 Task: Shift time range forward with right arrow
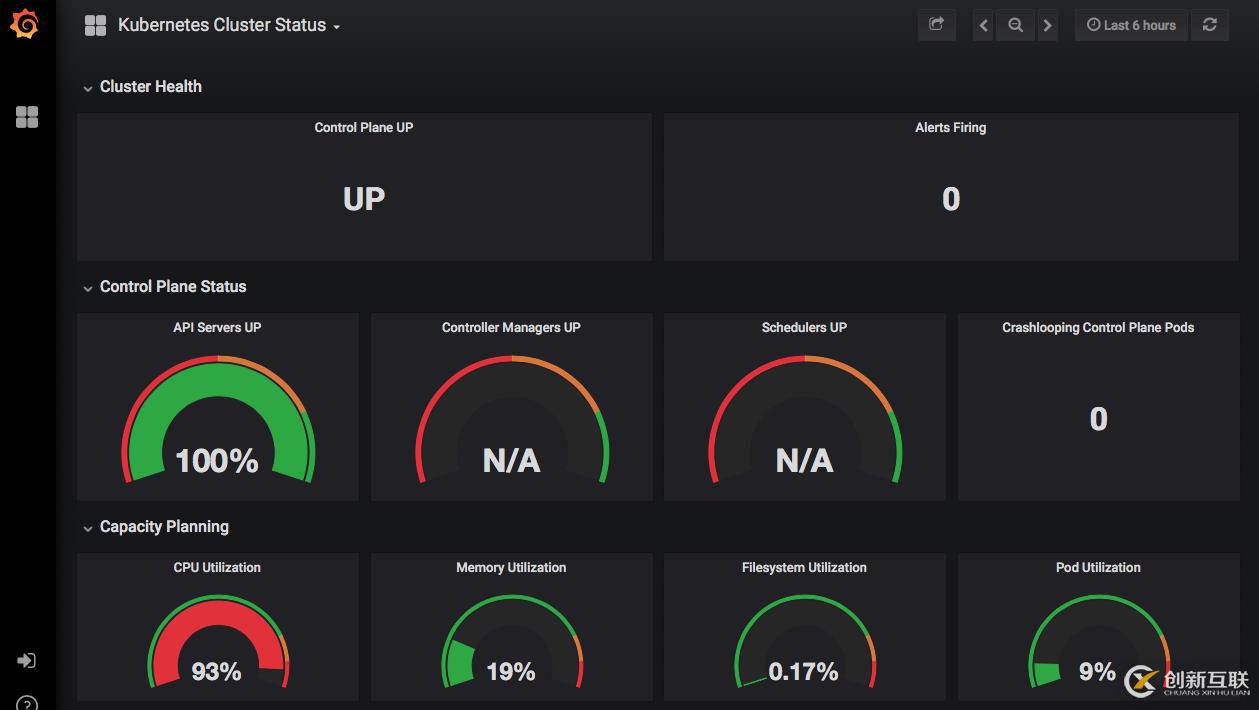point(1047,25)
